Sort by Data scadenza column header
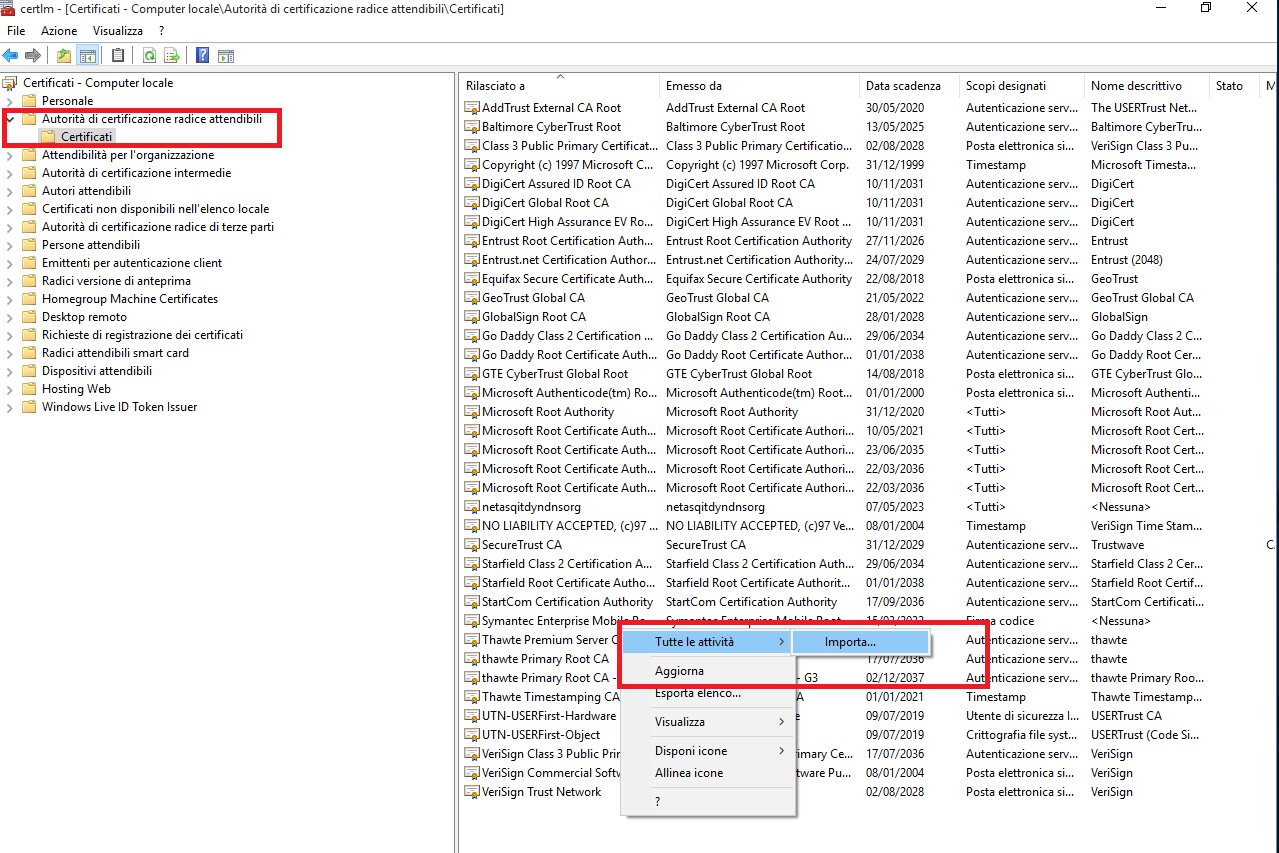1279x853 pixels. coord(909,86)
